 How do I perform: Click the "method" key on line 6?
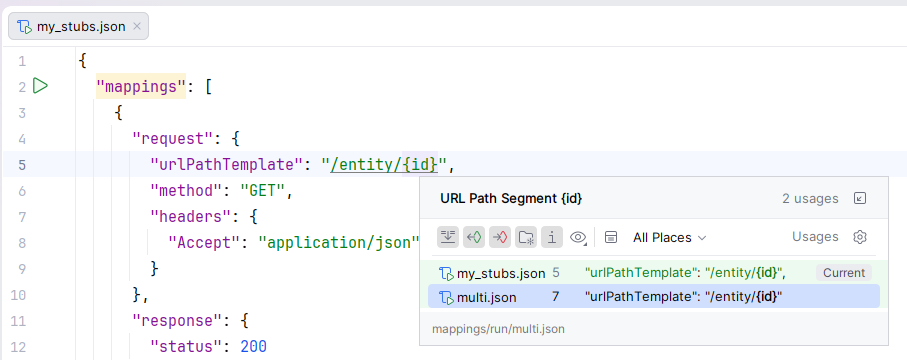click(x=186, y=191)
